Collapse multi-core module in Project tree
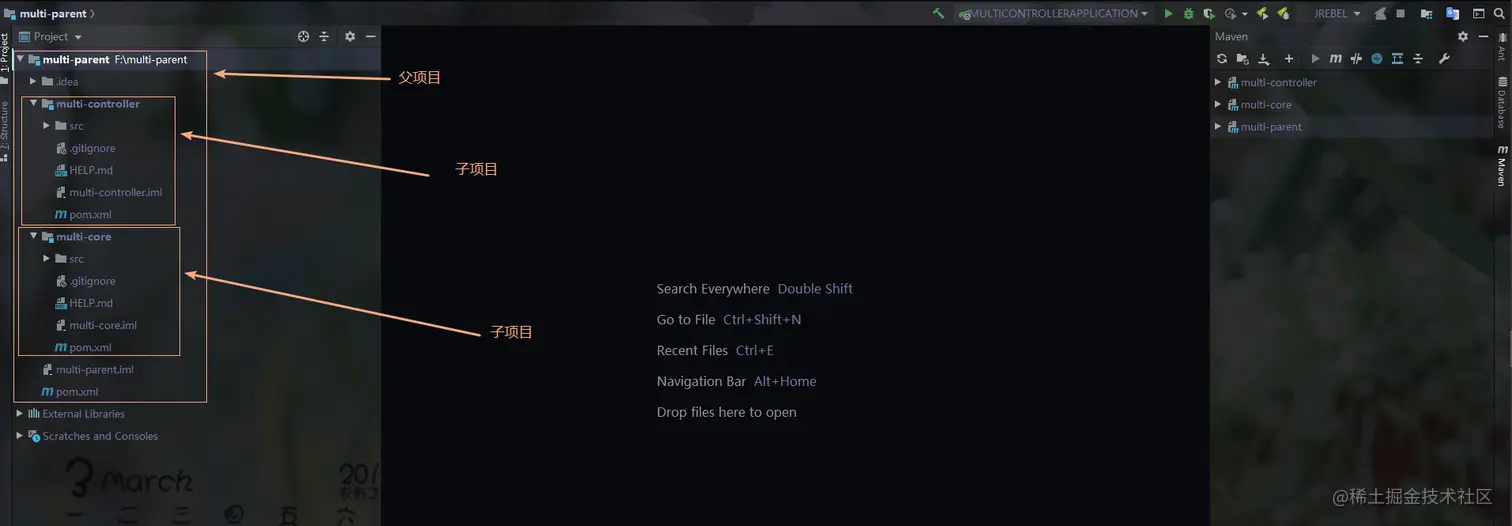The width and height of the screenshot is (1512, 526). pos(34,237)
